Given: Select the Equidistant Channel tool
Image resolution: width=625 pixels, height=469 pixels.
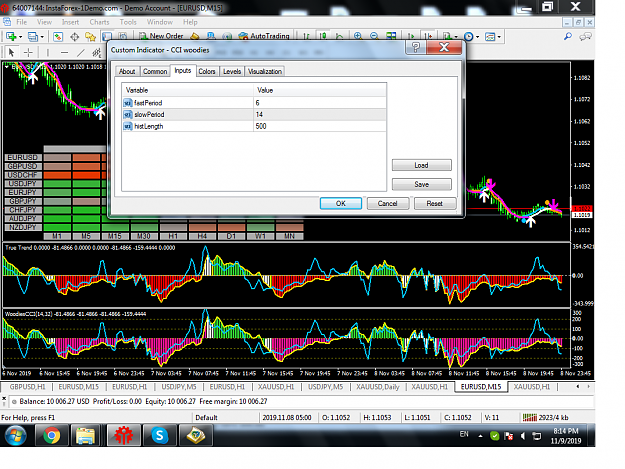Looking at the screenshot, I should pyautogui.click(x=96, y=52).
